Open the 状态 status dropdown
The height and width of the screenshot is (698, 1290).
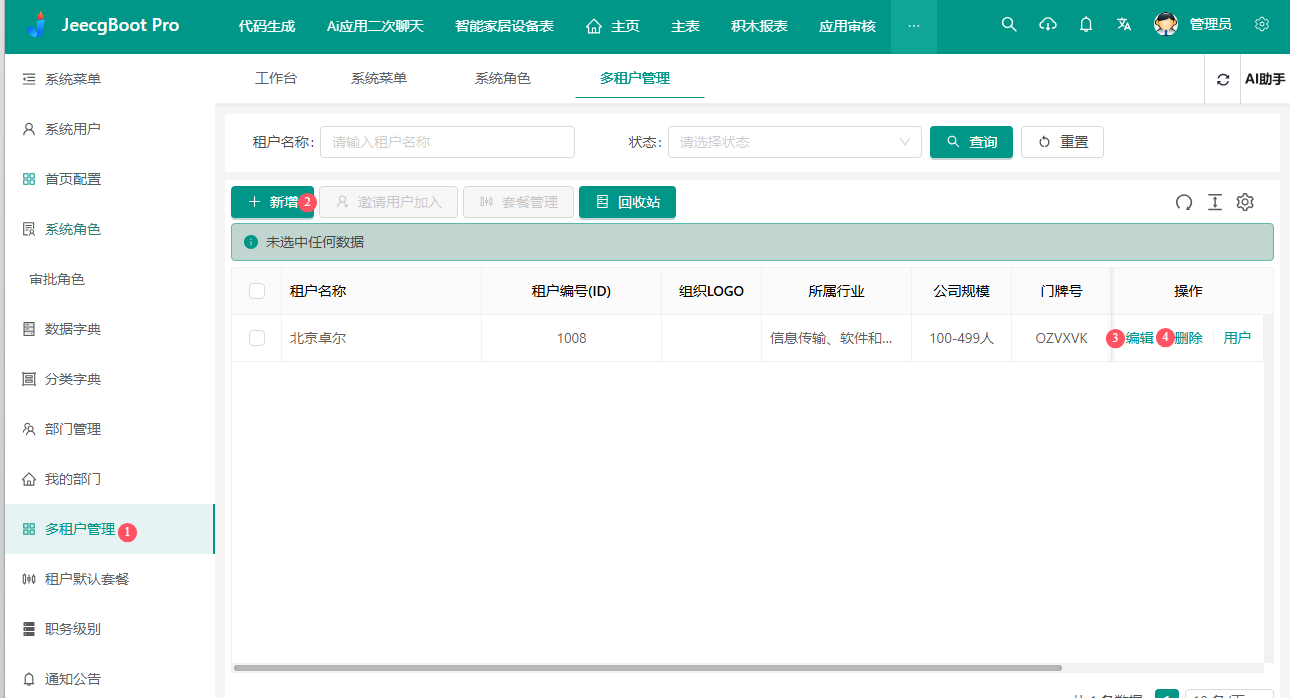tap(794, 142)
